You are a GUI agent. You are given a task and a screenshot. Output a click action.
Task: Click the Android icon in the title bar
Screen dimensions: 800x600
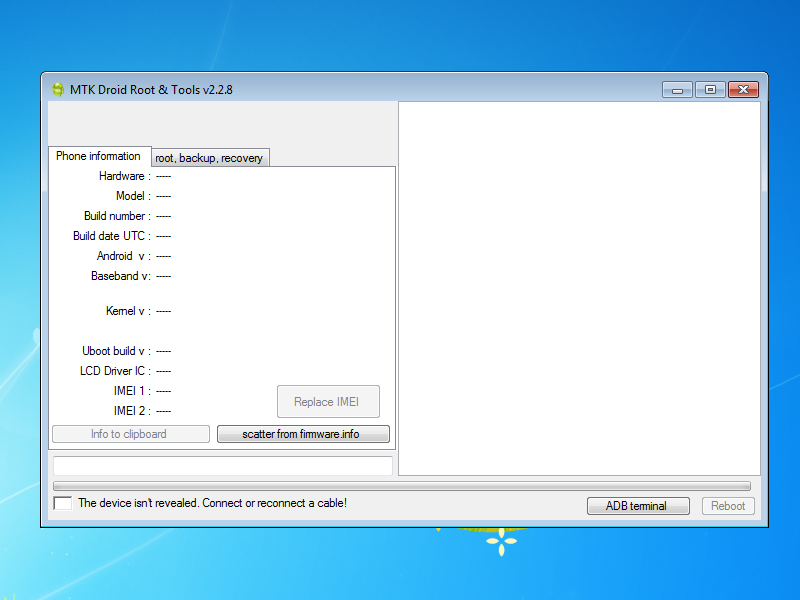(58, 89)
